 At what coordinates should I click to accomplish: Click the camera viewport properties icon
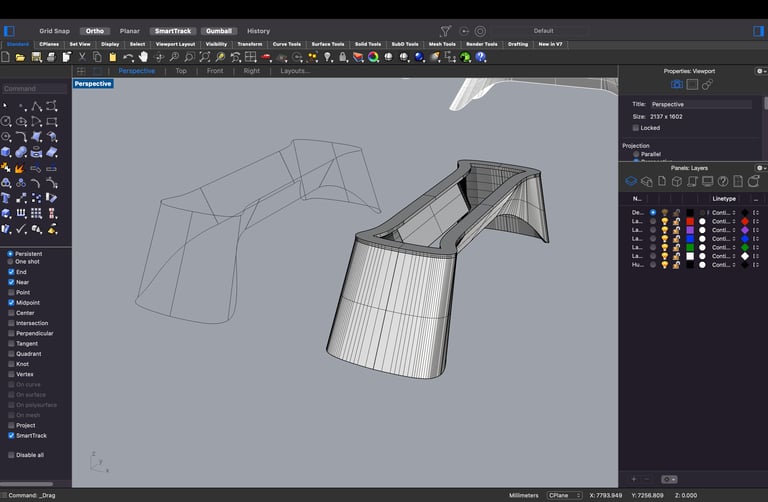676,85
